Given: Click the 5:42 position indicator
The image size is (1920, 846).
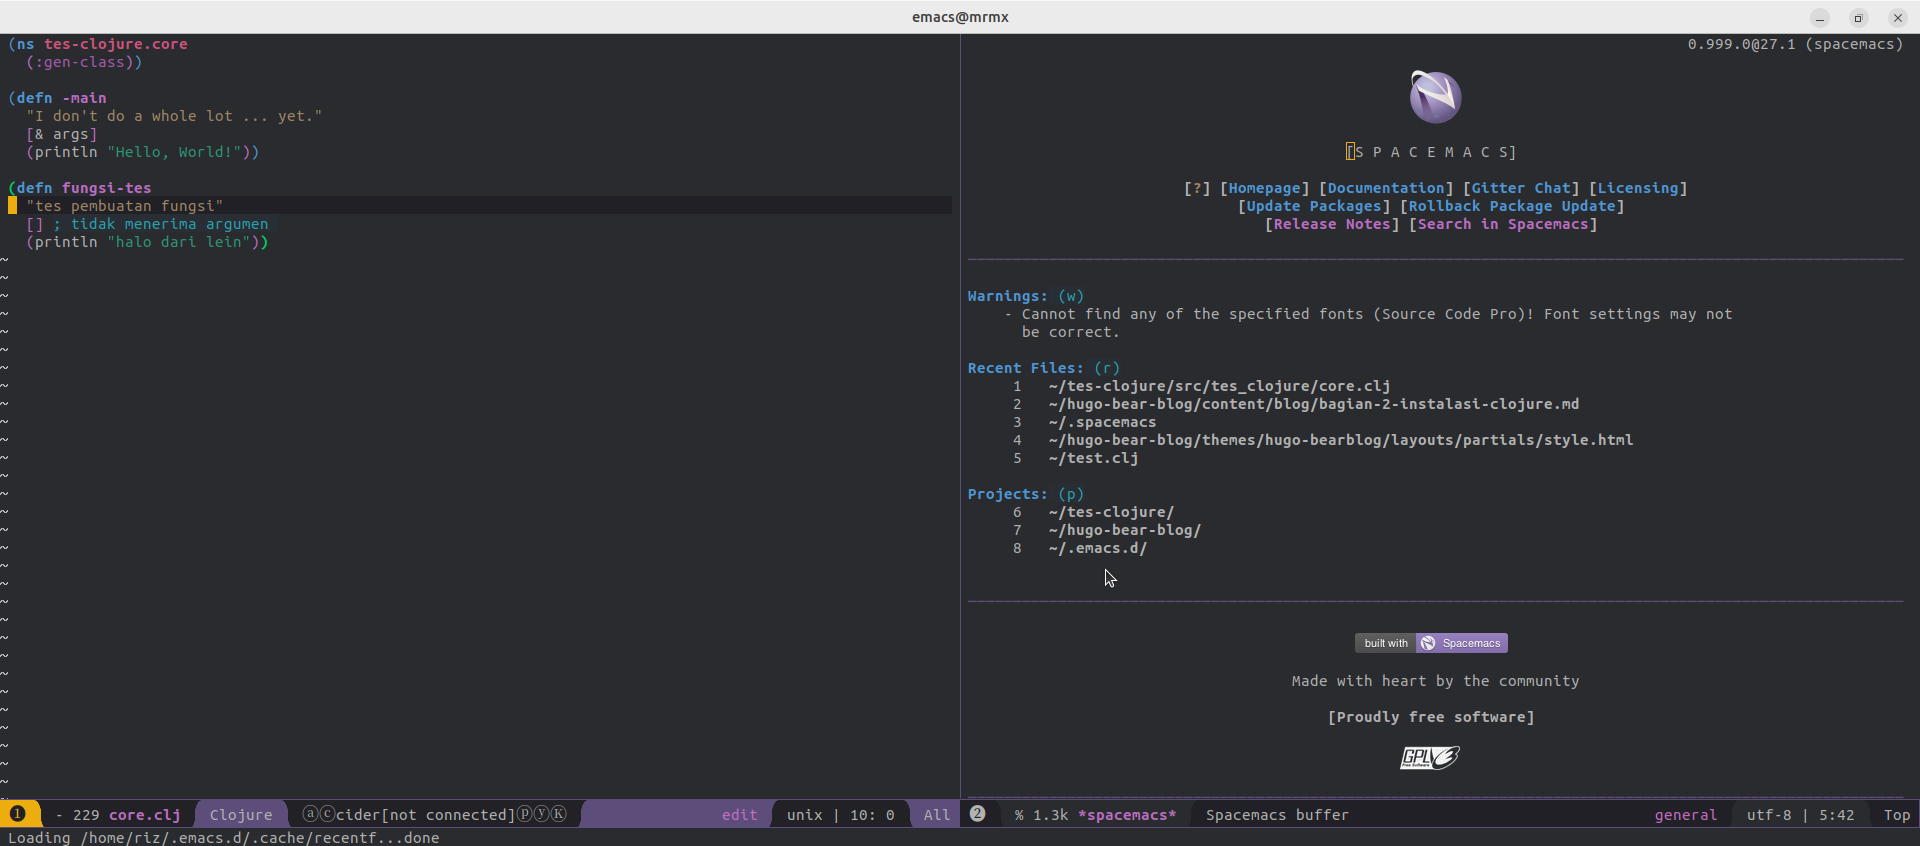Looking at the screenshot, I should tap(1837, 815).
